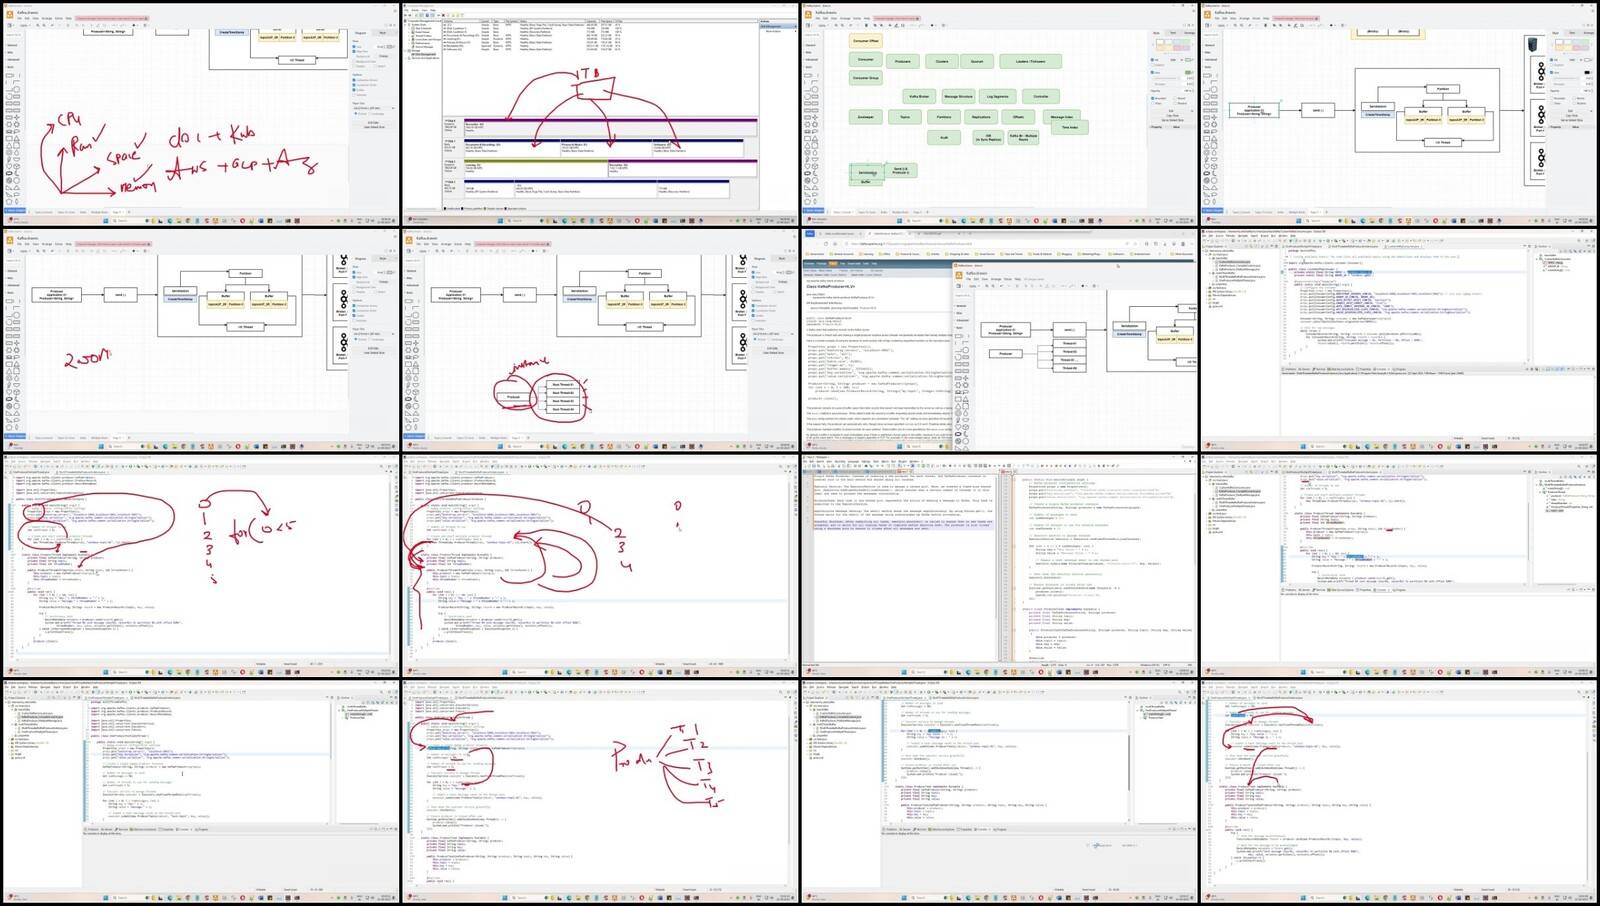The image size is (1600, 906).
Task: Add a page with plus icon, CPU notes thumbnail
Action: tap(128, 212)
